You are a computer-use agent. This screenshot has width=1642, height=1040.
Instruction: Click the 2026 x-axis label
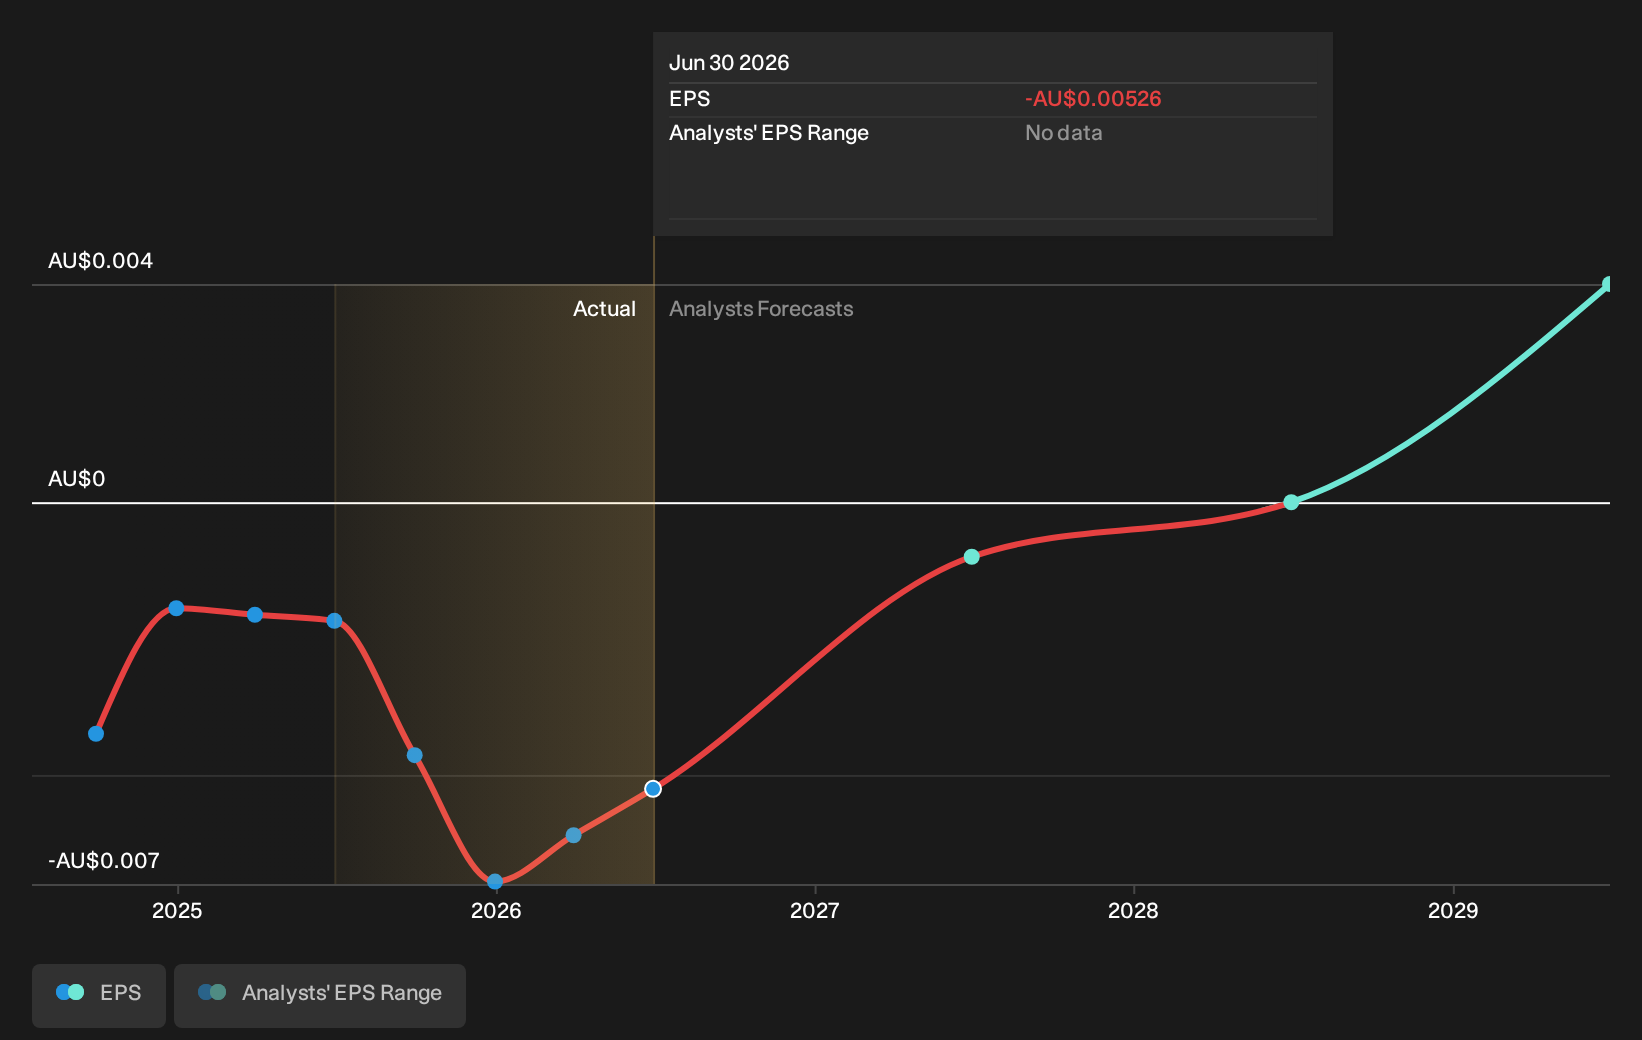[x=496, y=910]
